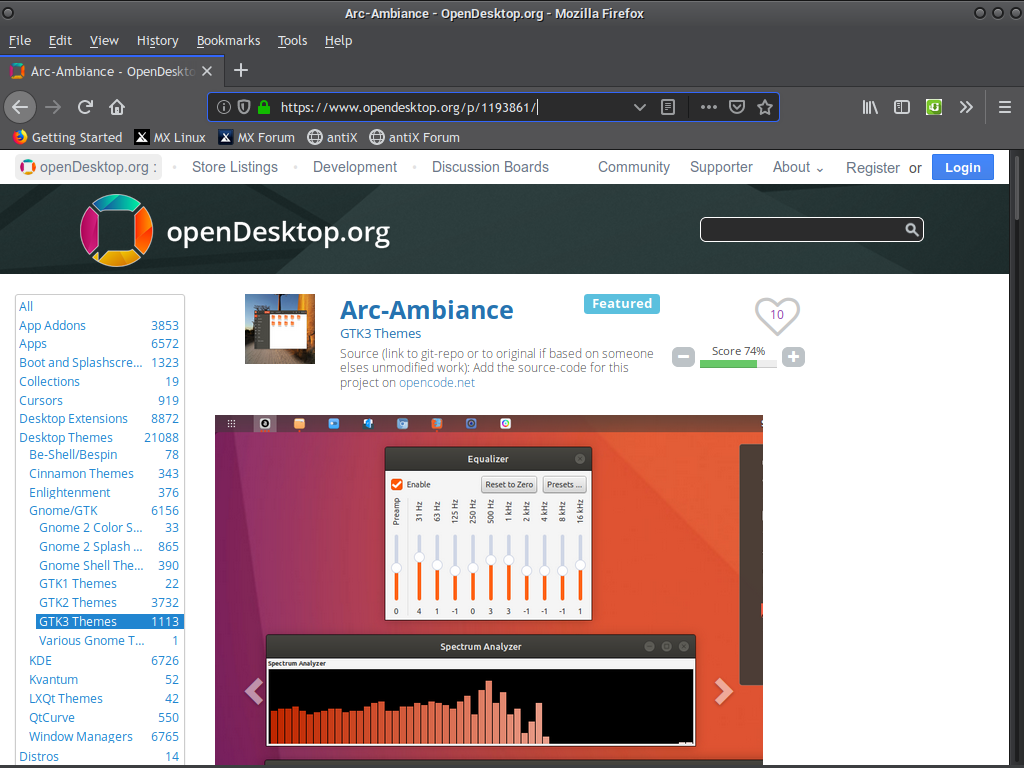Image resolution: width=1024 pixels, height=768 pixels.
Task: Click the blue Login button
Action: tap(963, 167)
